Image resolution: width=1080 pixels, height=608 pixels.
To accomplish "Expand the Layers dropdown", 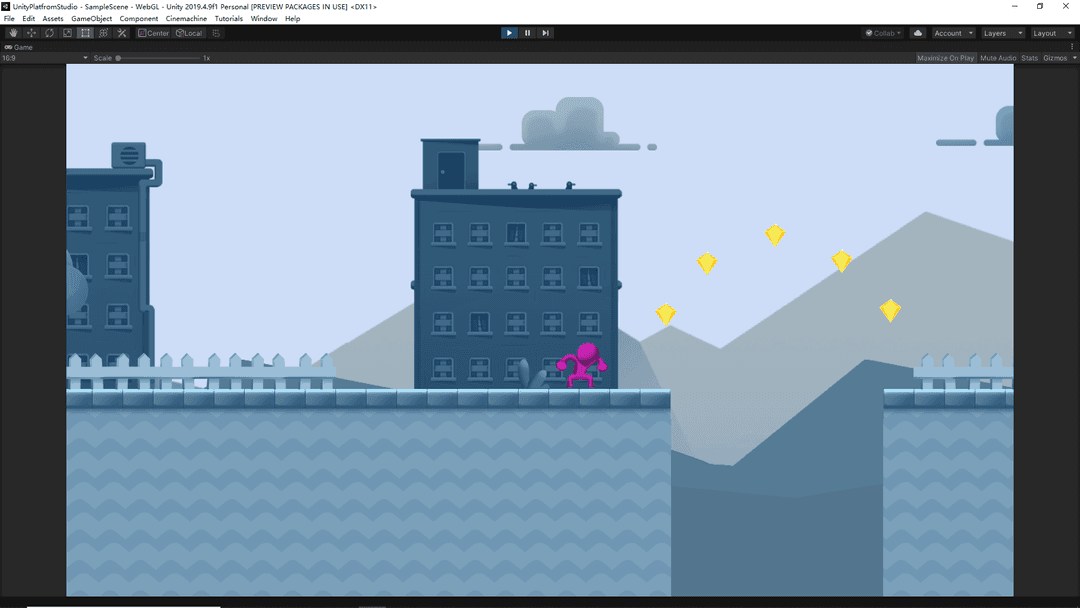I will 1003,33.
